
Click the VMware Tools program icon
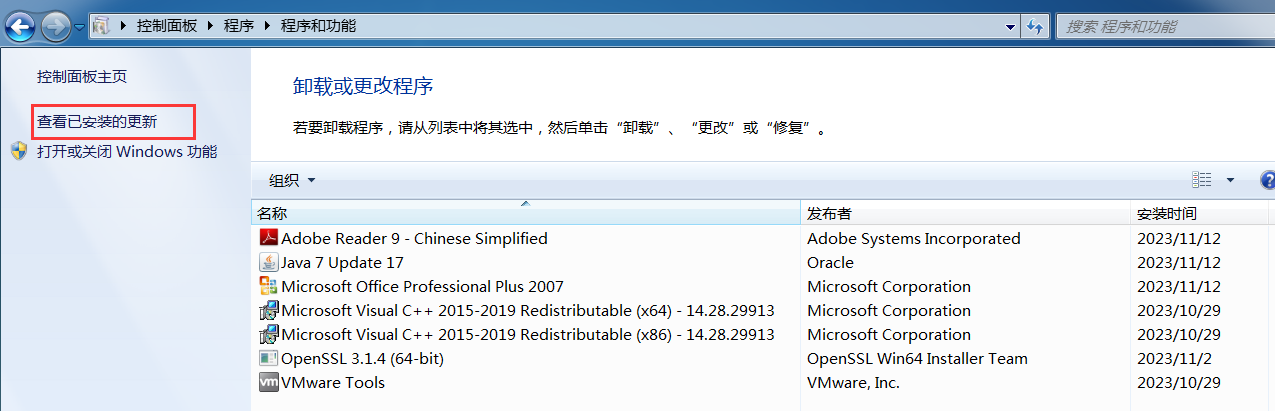pos(268,382)
